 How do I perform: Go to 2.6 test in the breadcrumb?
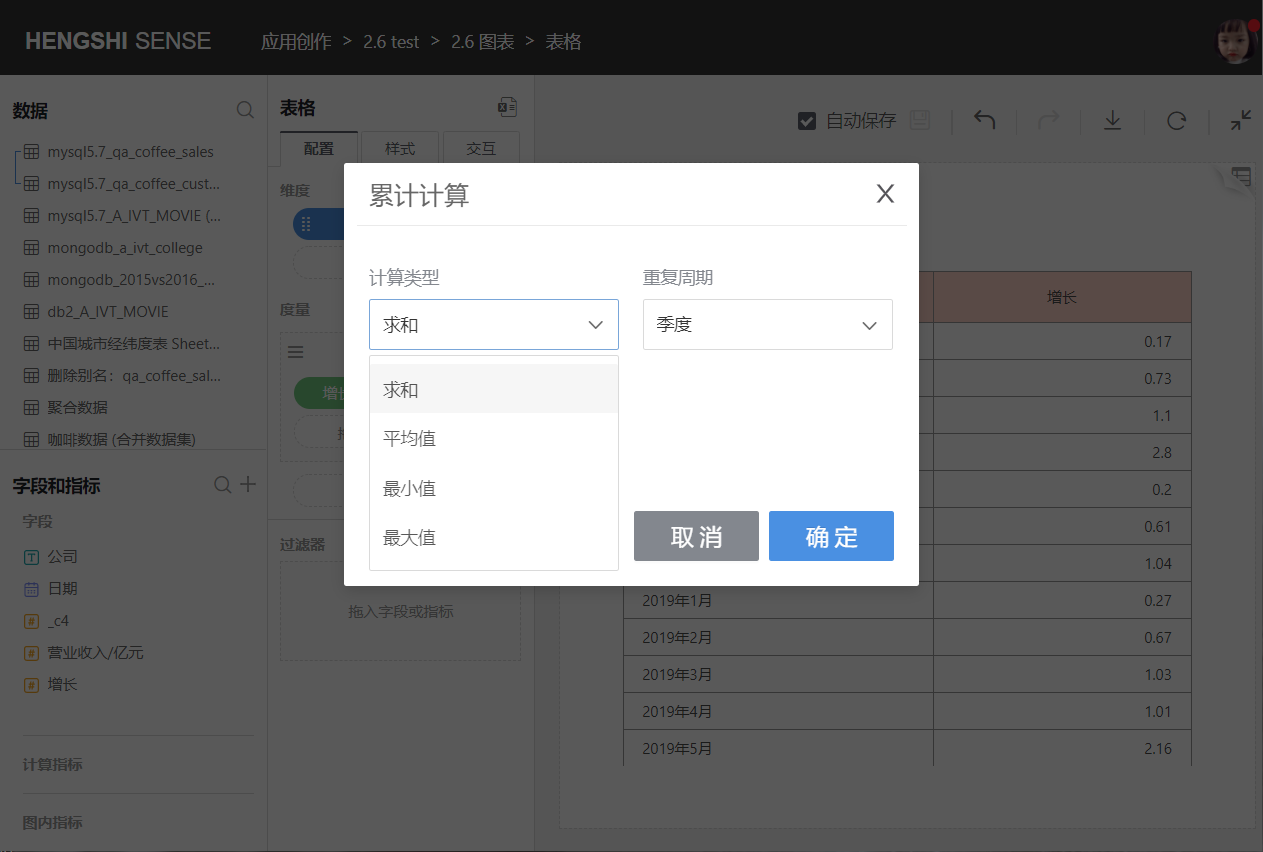click(391, 41)
